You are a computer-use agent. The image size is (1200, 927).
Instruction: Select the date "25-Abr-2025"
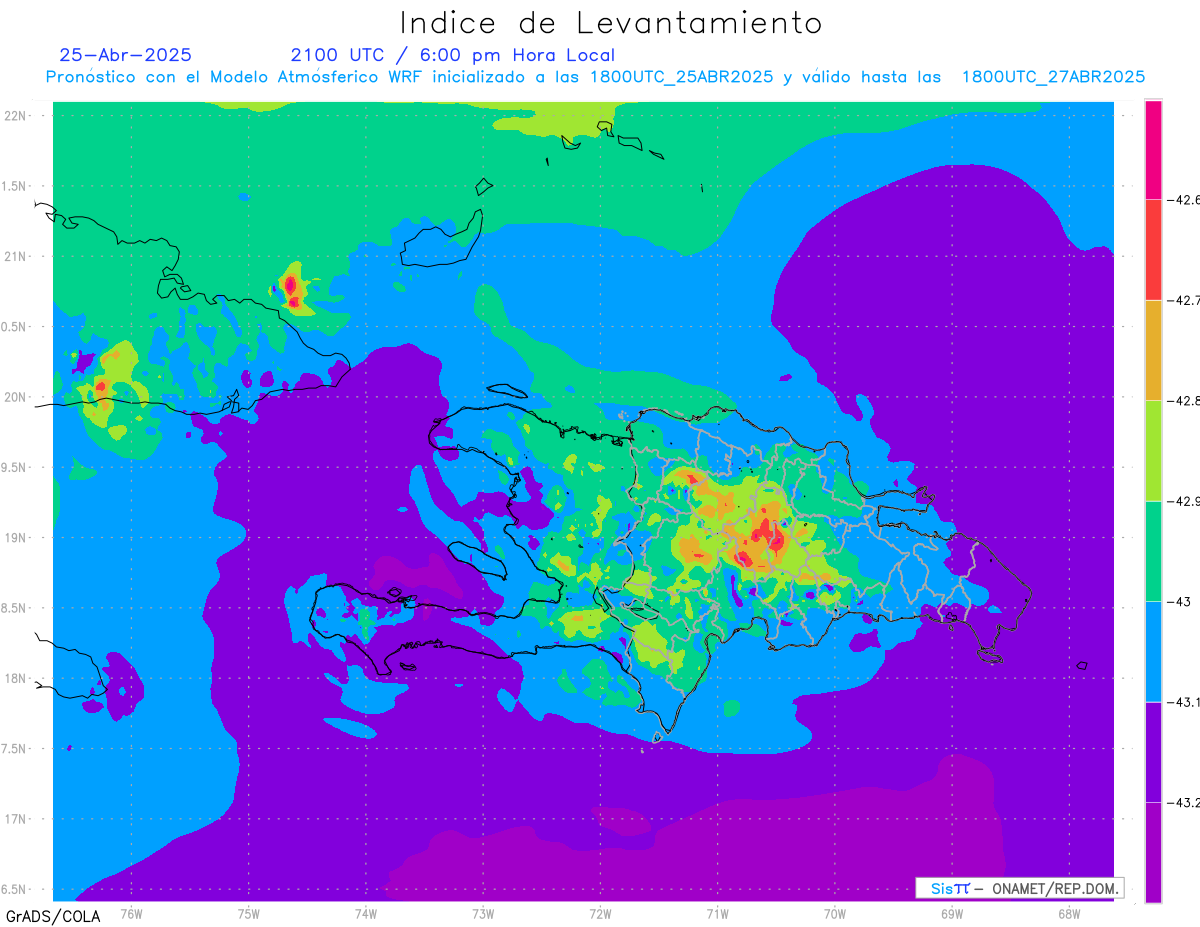(x=126, y=55)
